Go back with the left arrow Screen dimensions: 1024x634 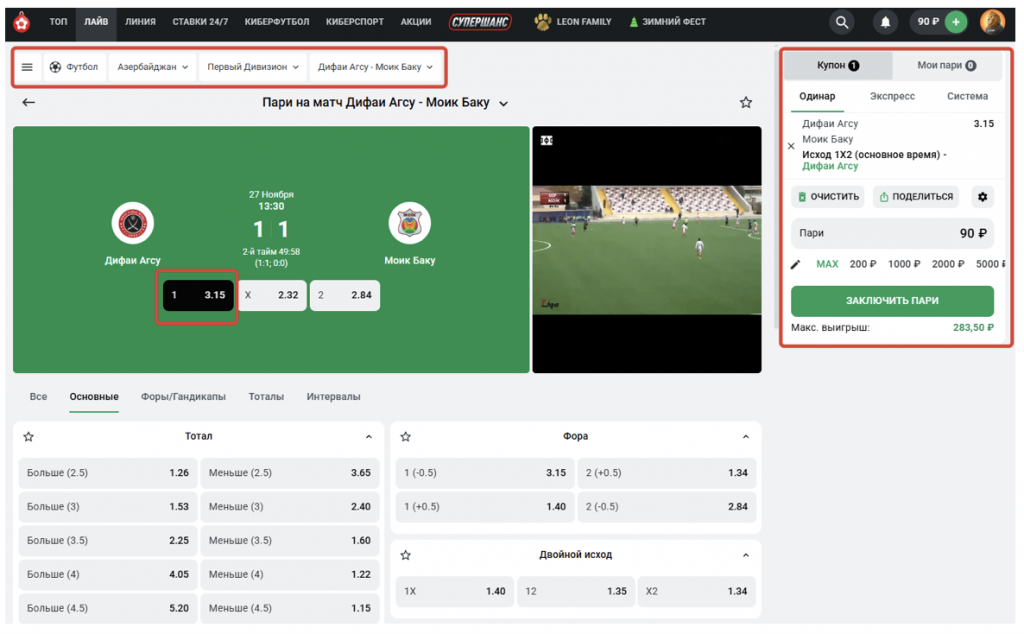pyautogui.click(x=29, y=102)
